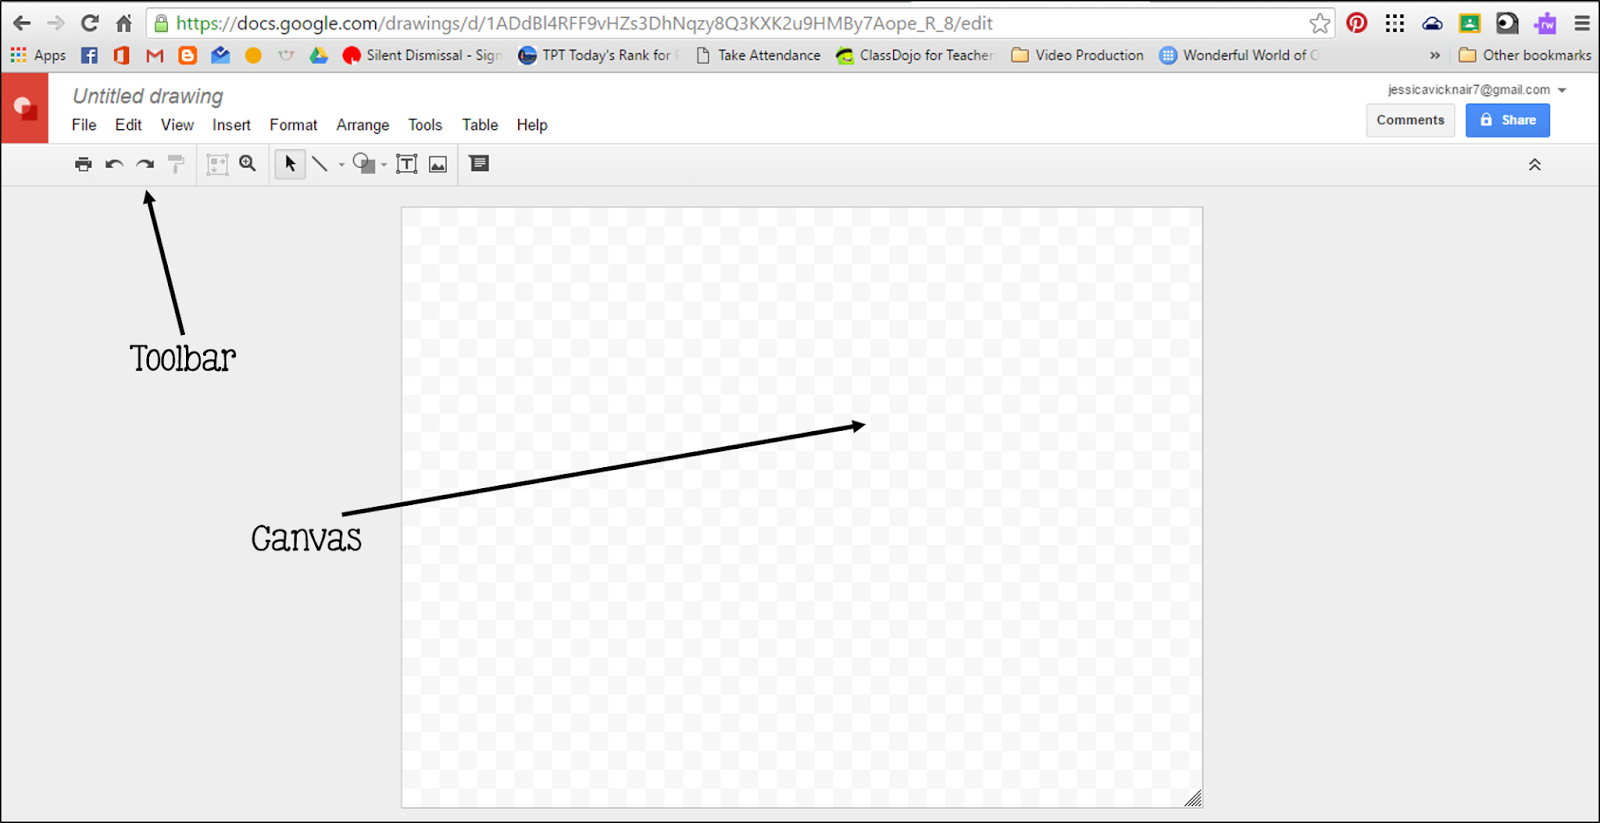
Task: Open ClassDojo for Teachers bookmark
Action: click(916, 55)
